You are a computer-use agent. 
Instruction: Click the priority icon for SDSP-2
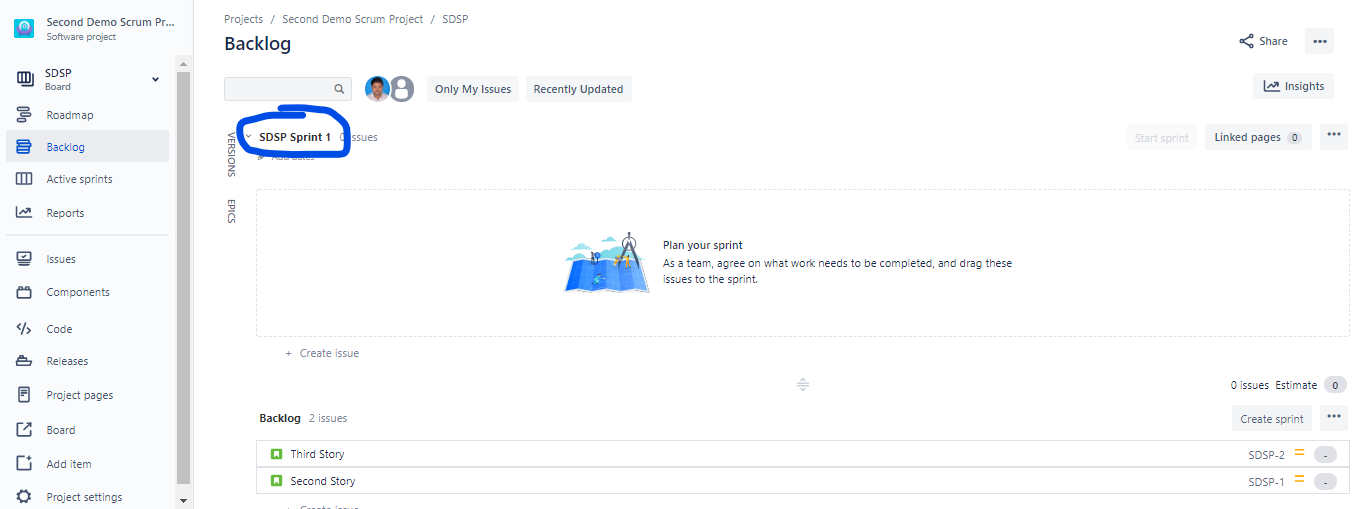1300,453
